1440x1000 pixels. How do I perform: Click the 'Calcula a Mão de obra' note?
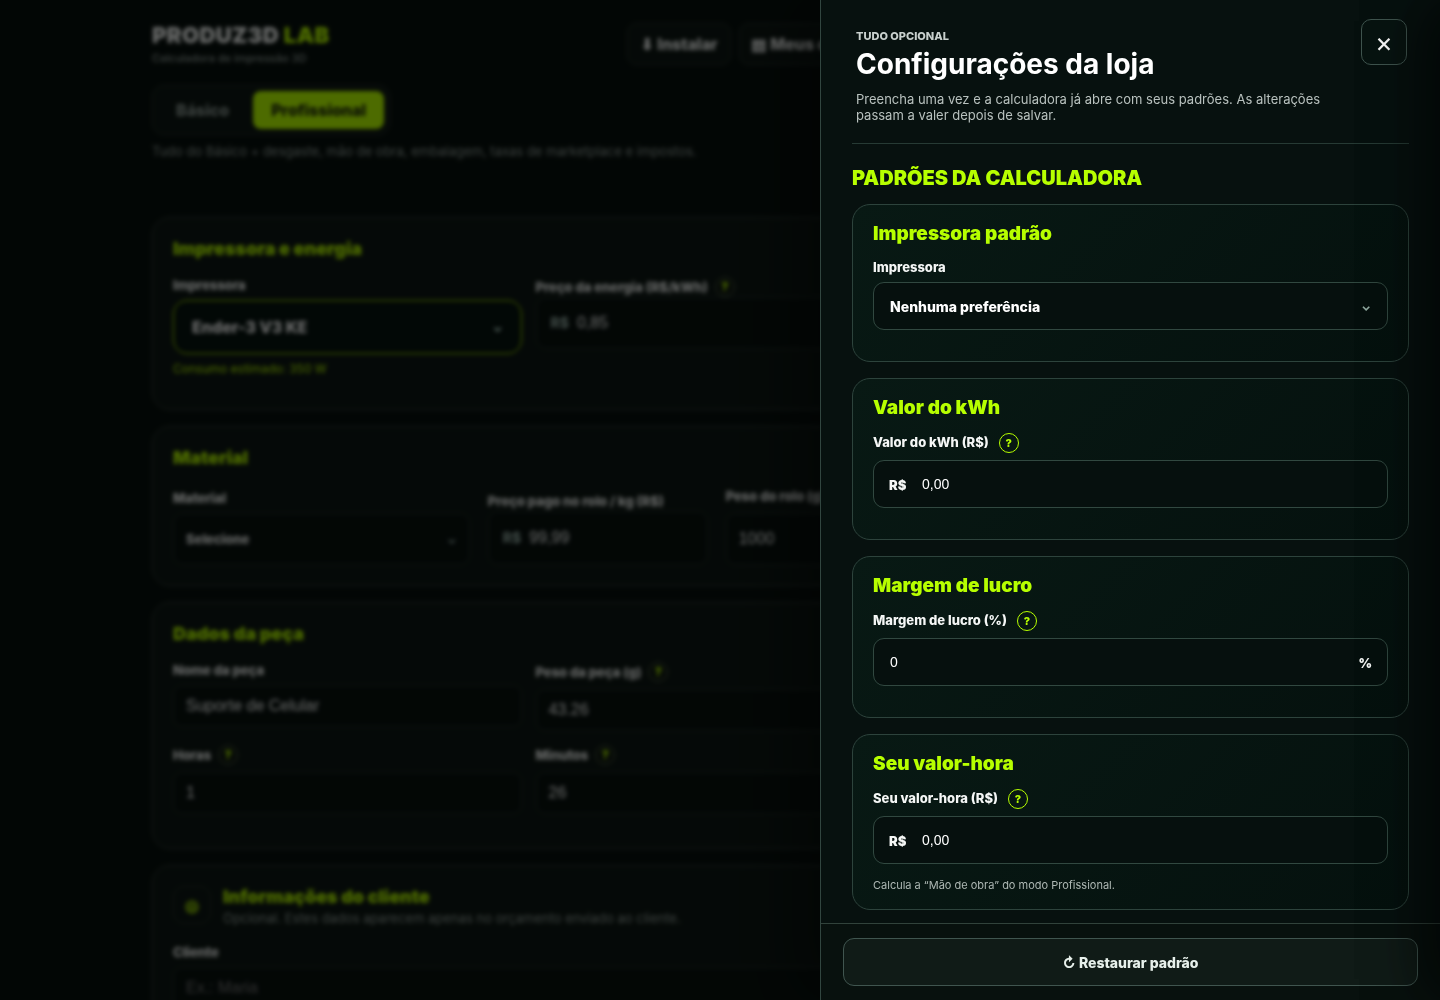pos(993,885)
